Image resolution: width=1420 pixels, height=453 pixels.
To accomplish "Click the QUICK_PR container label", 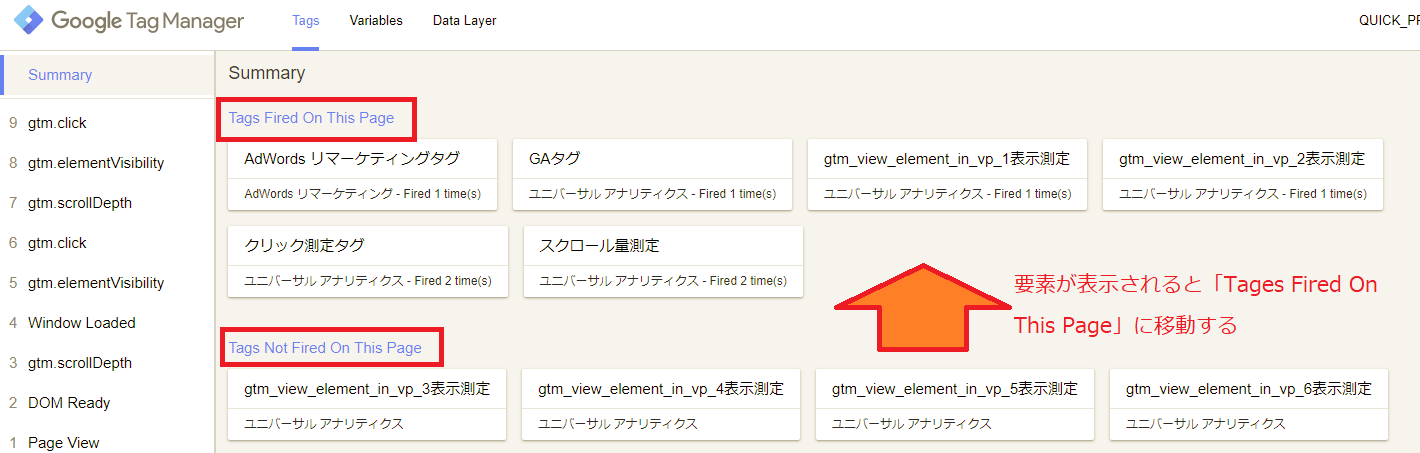I will coord(1389,21).
